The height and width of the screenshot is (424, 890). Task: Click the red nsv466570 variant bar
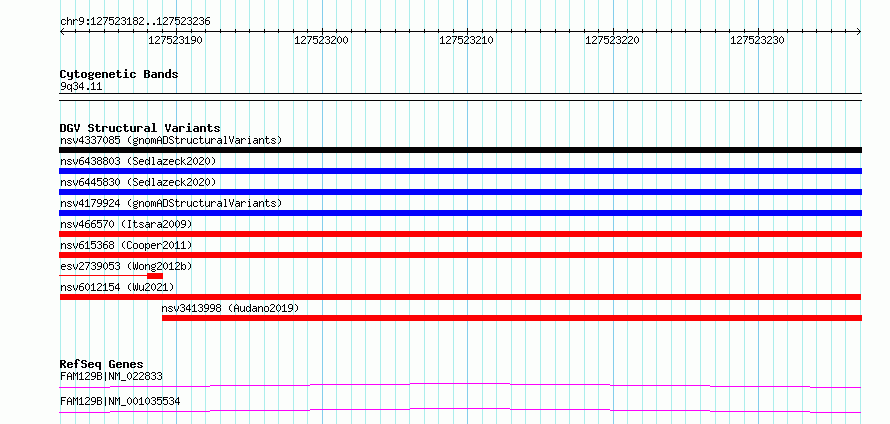(x=460, y=234)
